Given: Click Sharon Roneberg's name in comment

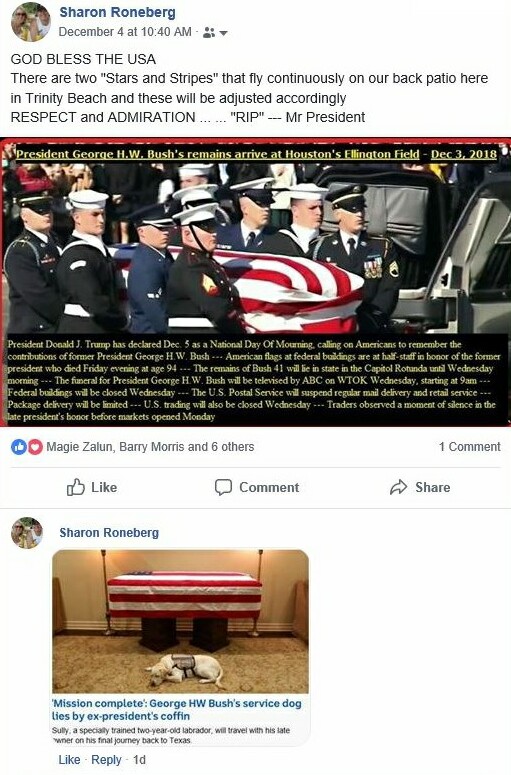Looking at the screenshot, I should coord(109,533).
